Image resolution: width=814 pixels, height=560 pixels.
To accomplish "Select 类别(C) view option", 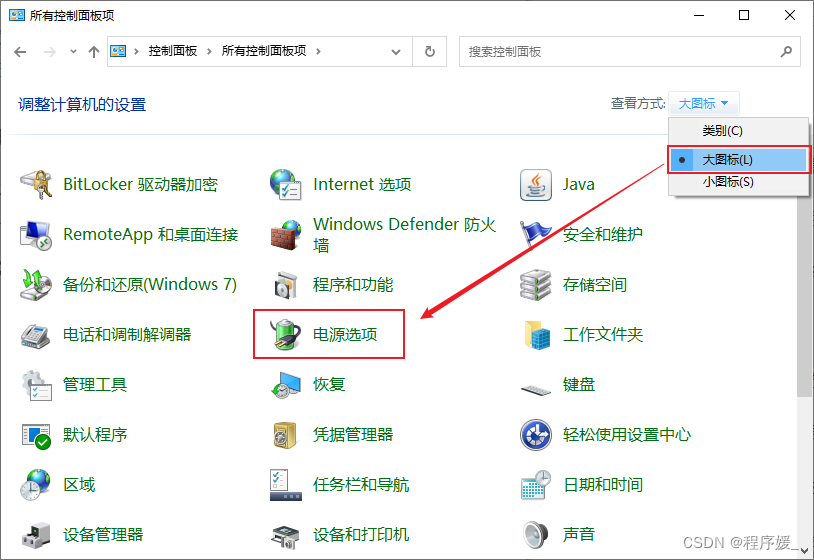I will point(738,131).
